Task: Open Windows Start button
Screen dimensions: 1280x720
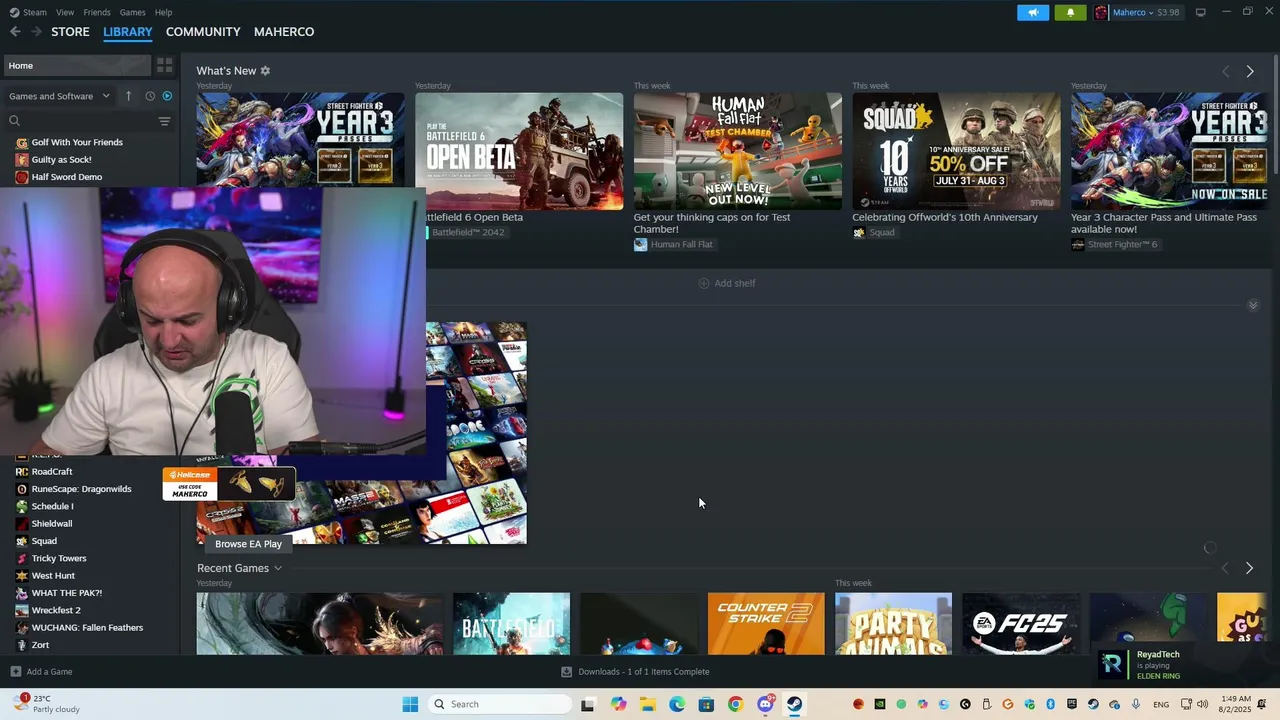Action: pyautogui.click(x=410, y=704)
